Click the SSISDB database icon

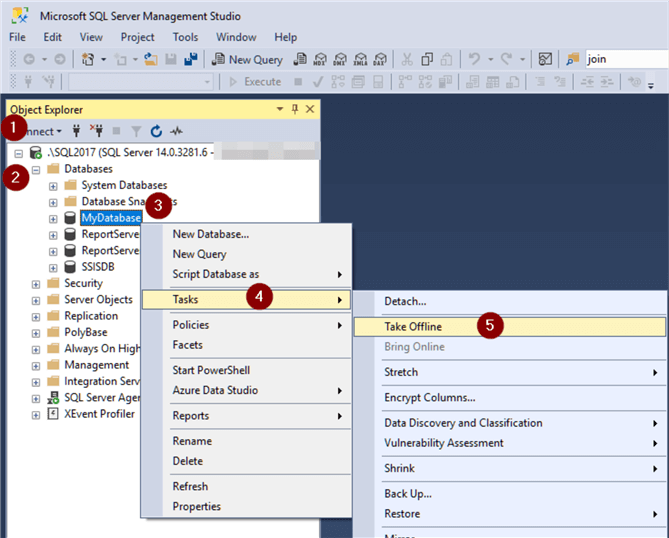point(70,267)
